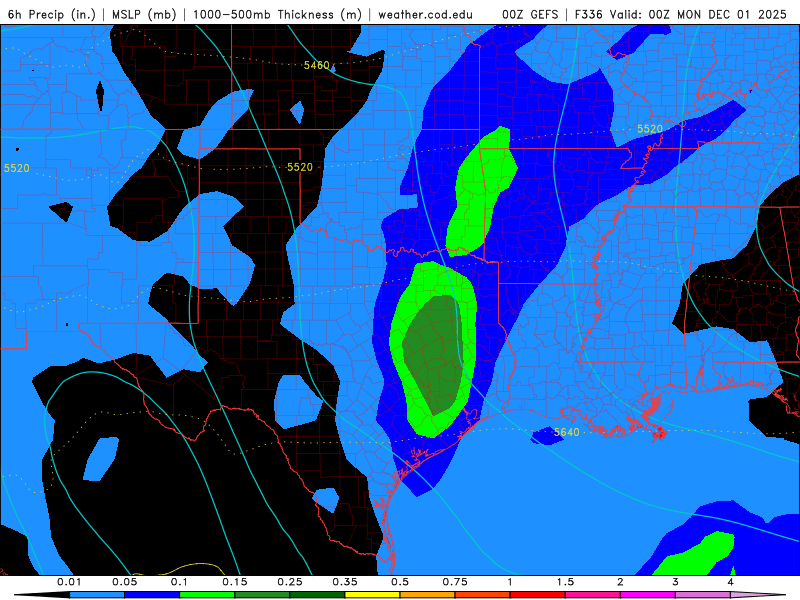Click the '5520' label in the map's center-left

(299, 167)
